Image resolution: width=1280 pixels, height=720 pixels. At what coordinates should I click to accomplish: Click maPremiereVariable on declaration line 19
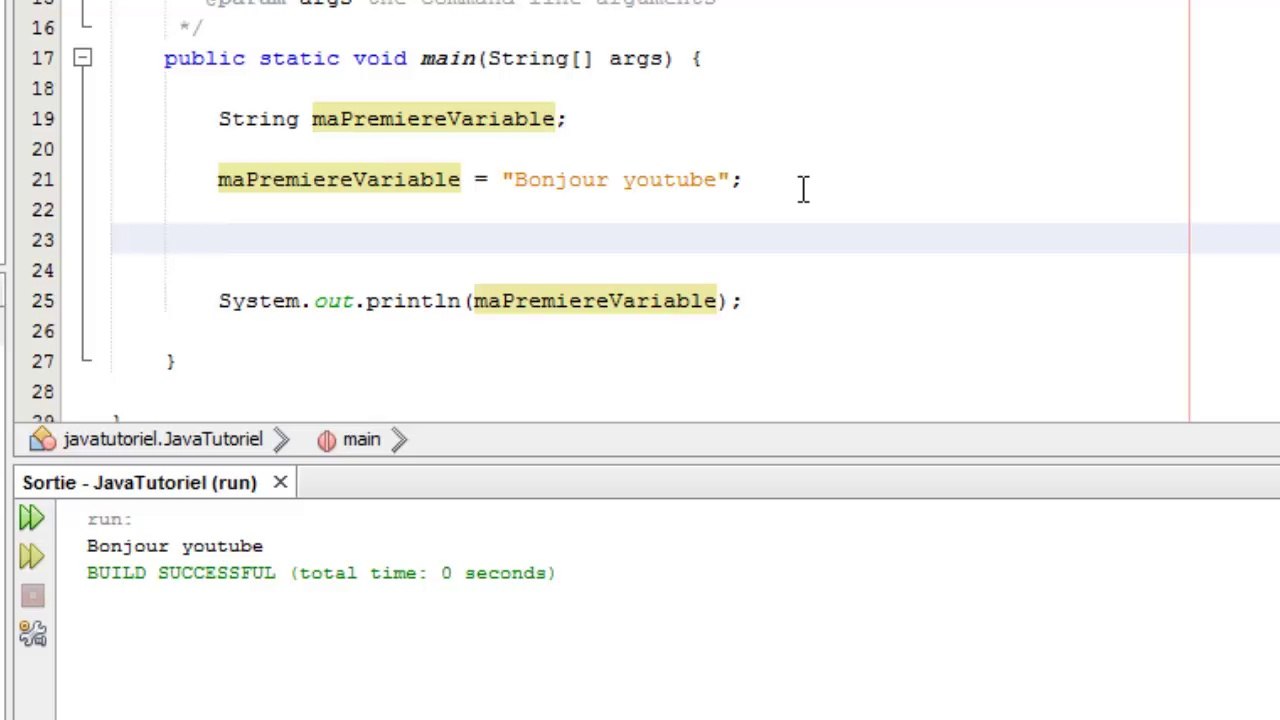[x=433, y=119]
